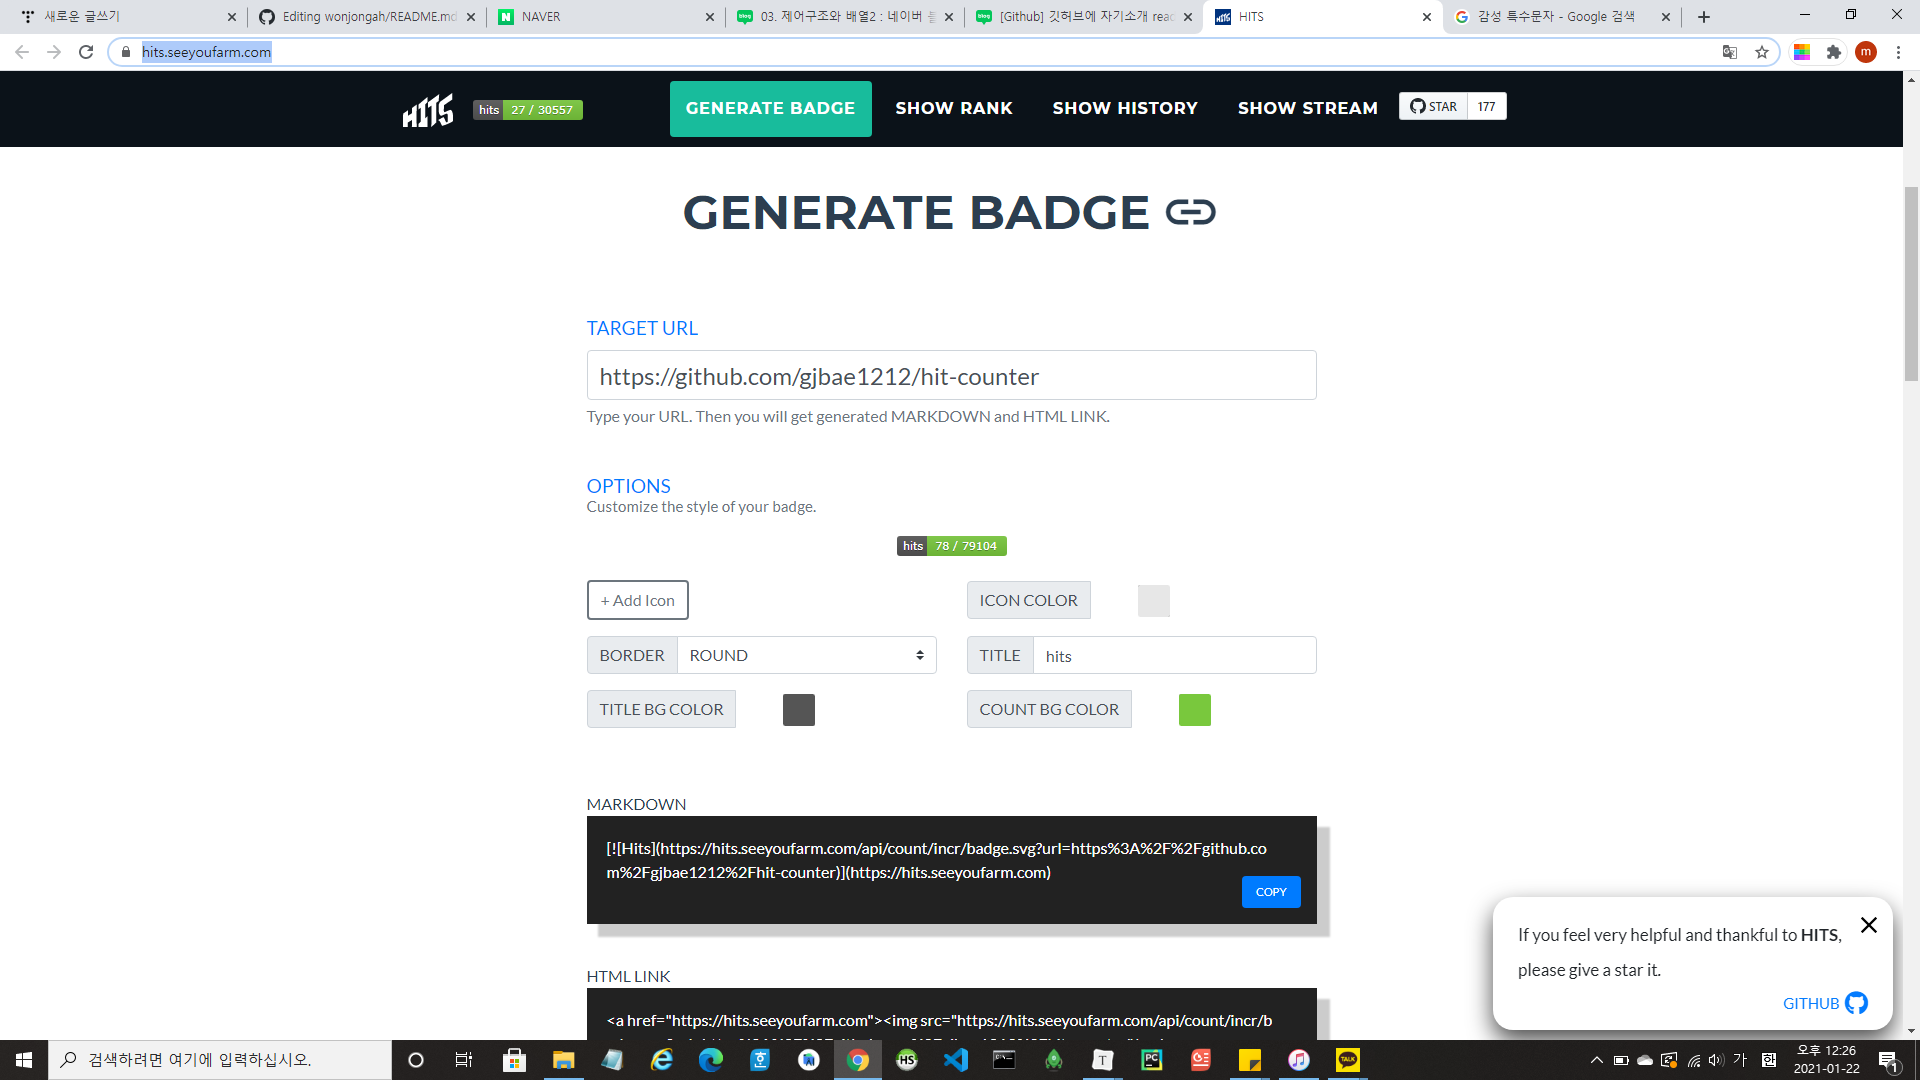Show hidden system tray icons

(x=1596, y=1060)
